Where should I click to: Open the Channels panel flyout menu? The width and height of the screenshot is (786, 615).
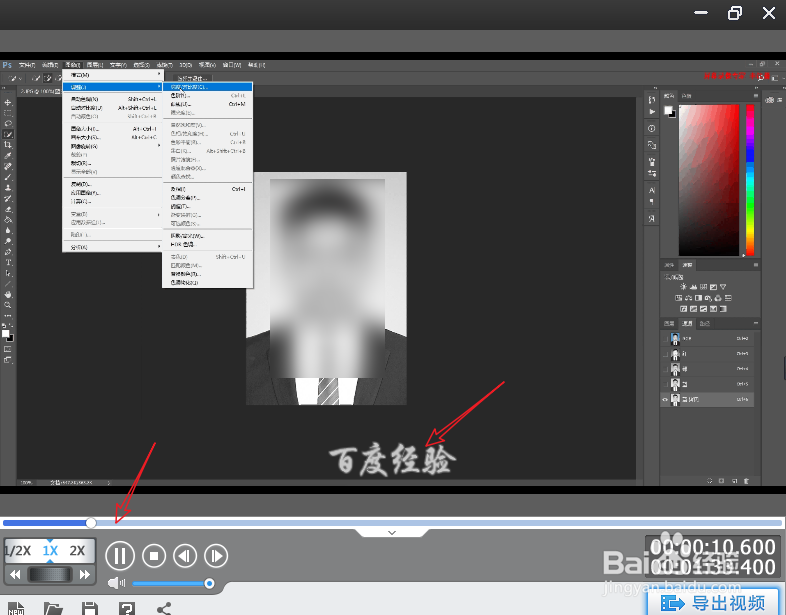[x=756, y=323]
